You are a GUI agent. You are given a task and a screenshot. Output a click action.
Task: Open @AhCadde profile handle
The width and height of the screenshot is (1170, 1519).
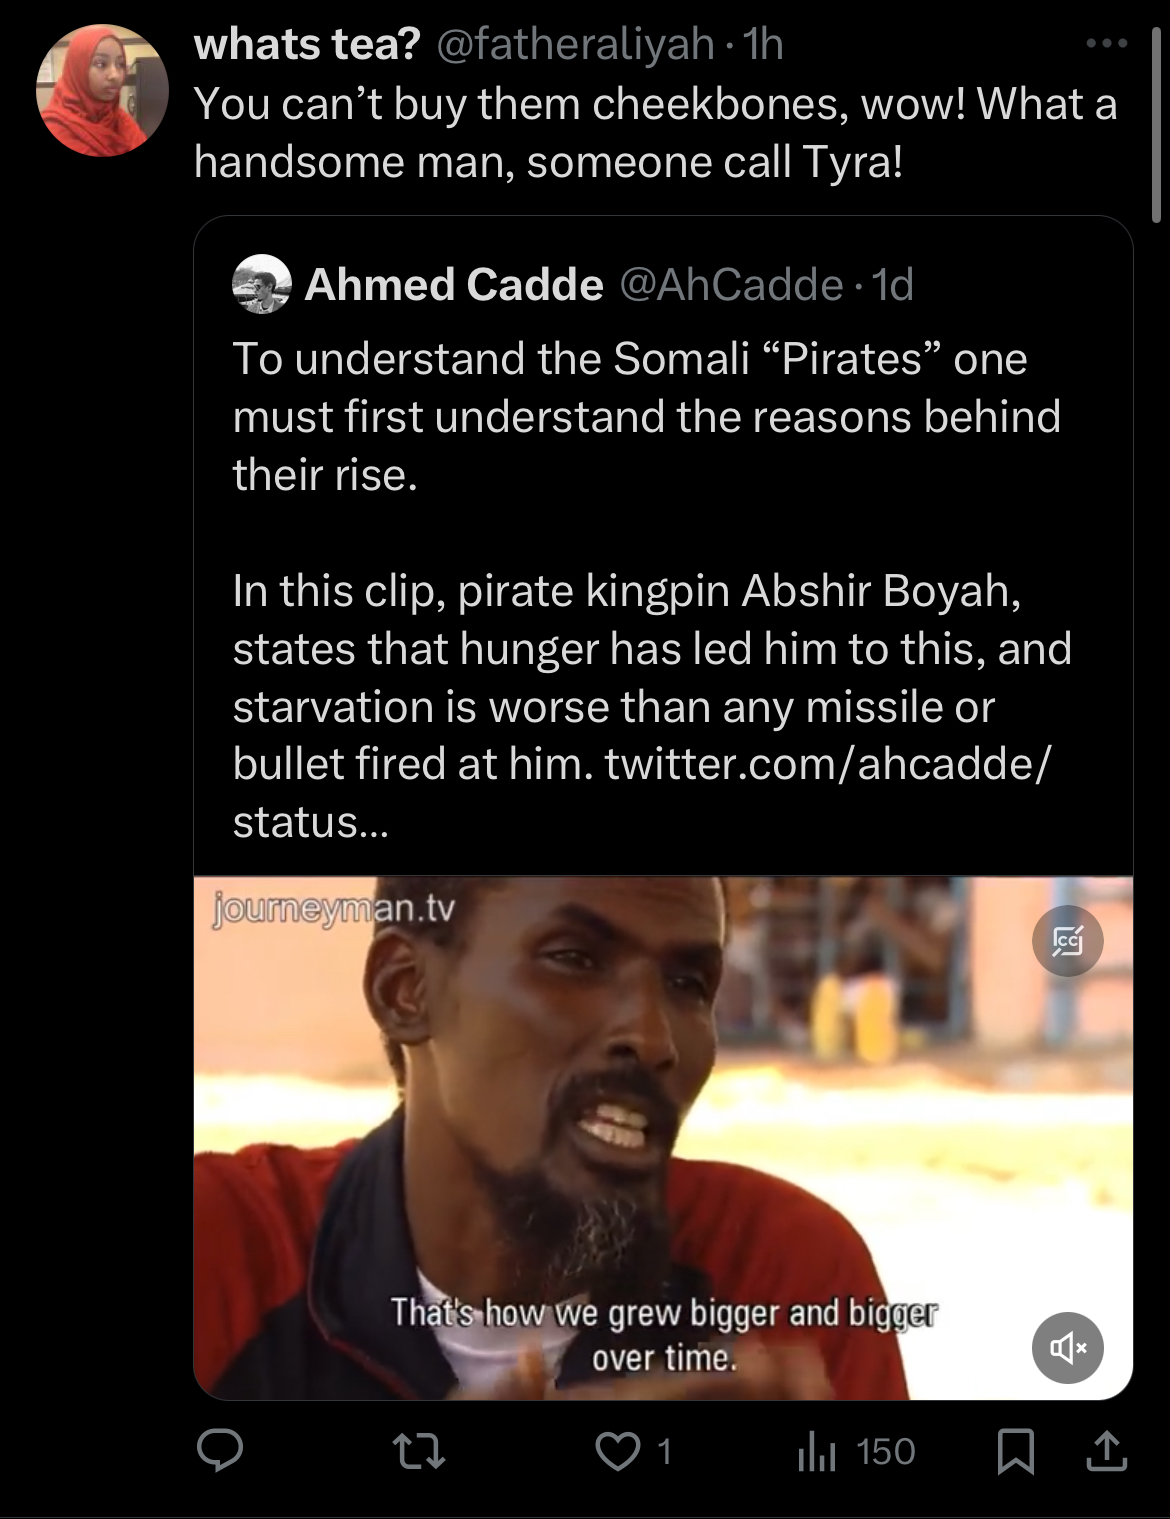(x=731, y=285)
